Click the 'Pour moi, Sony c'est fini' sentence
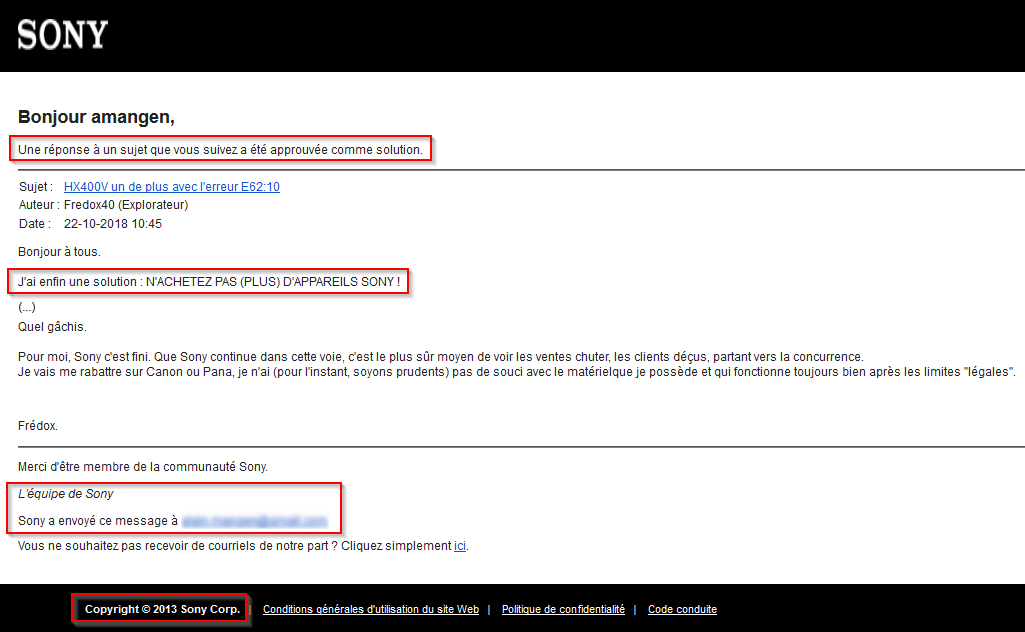 (440, 357)
